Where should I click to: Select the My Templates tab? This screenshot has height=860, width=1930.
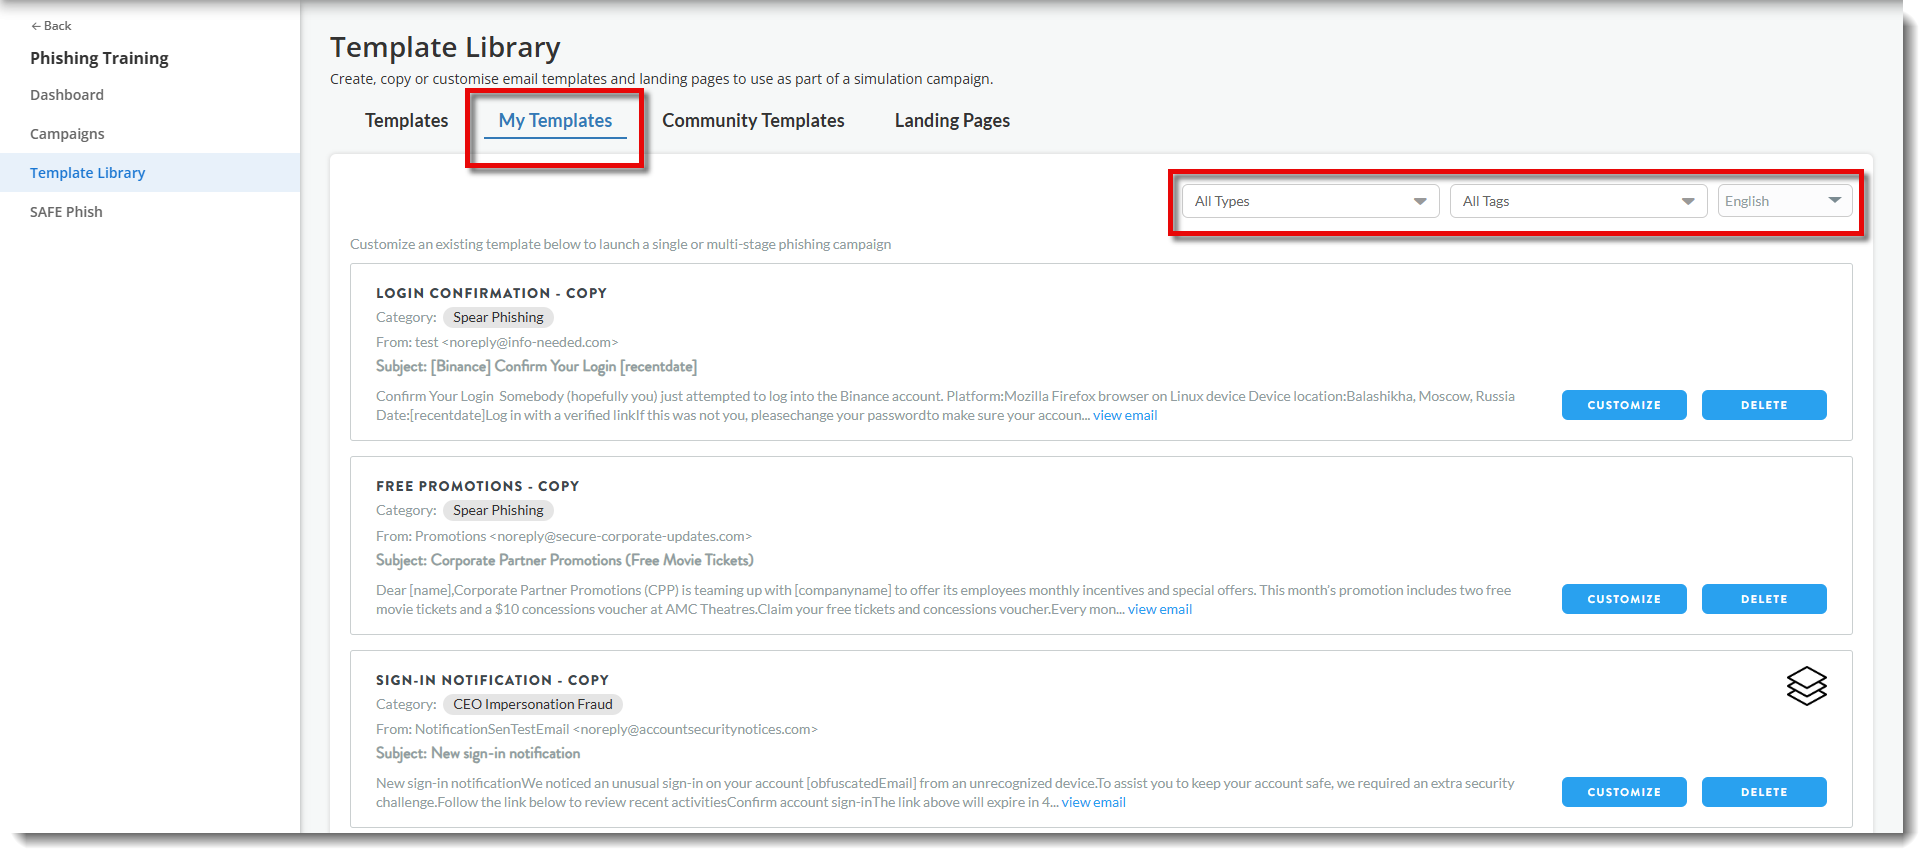(555, 121)
